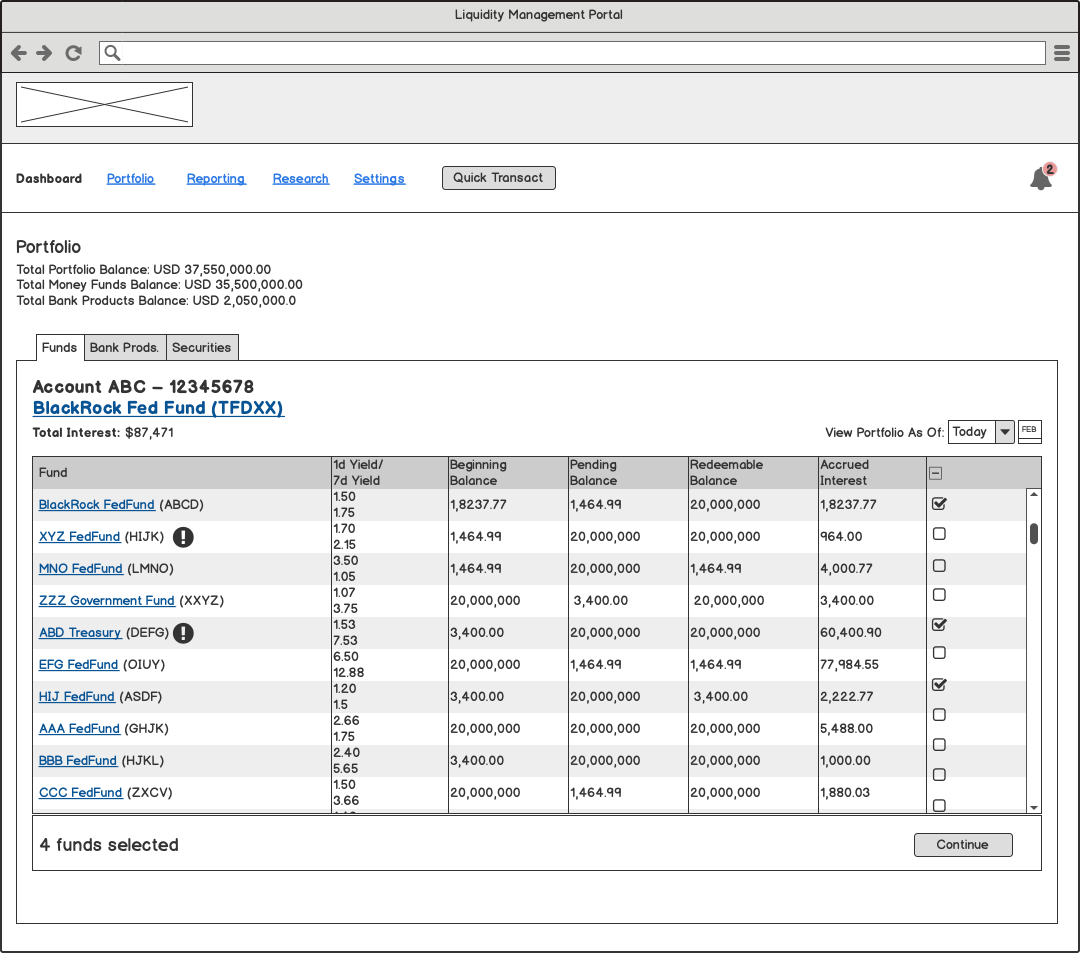Click accrued interest value 60,400.90
Image resolution: width=1080 pixels, height=953 pixels.
851,633
